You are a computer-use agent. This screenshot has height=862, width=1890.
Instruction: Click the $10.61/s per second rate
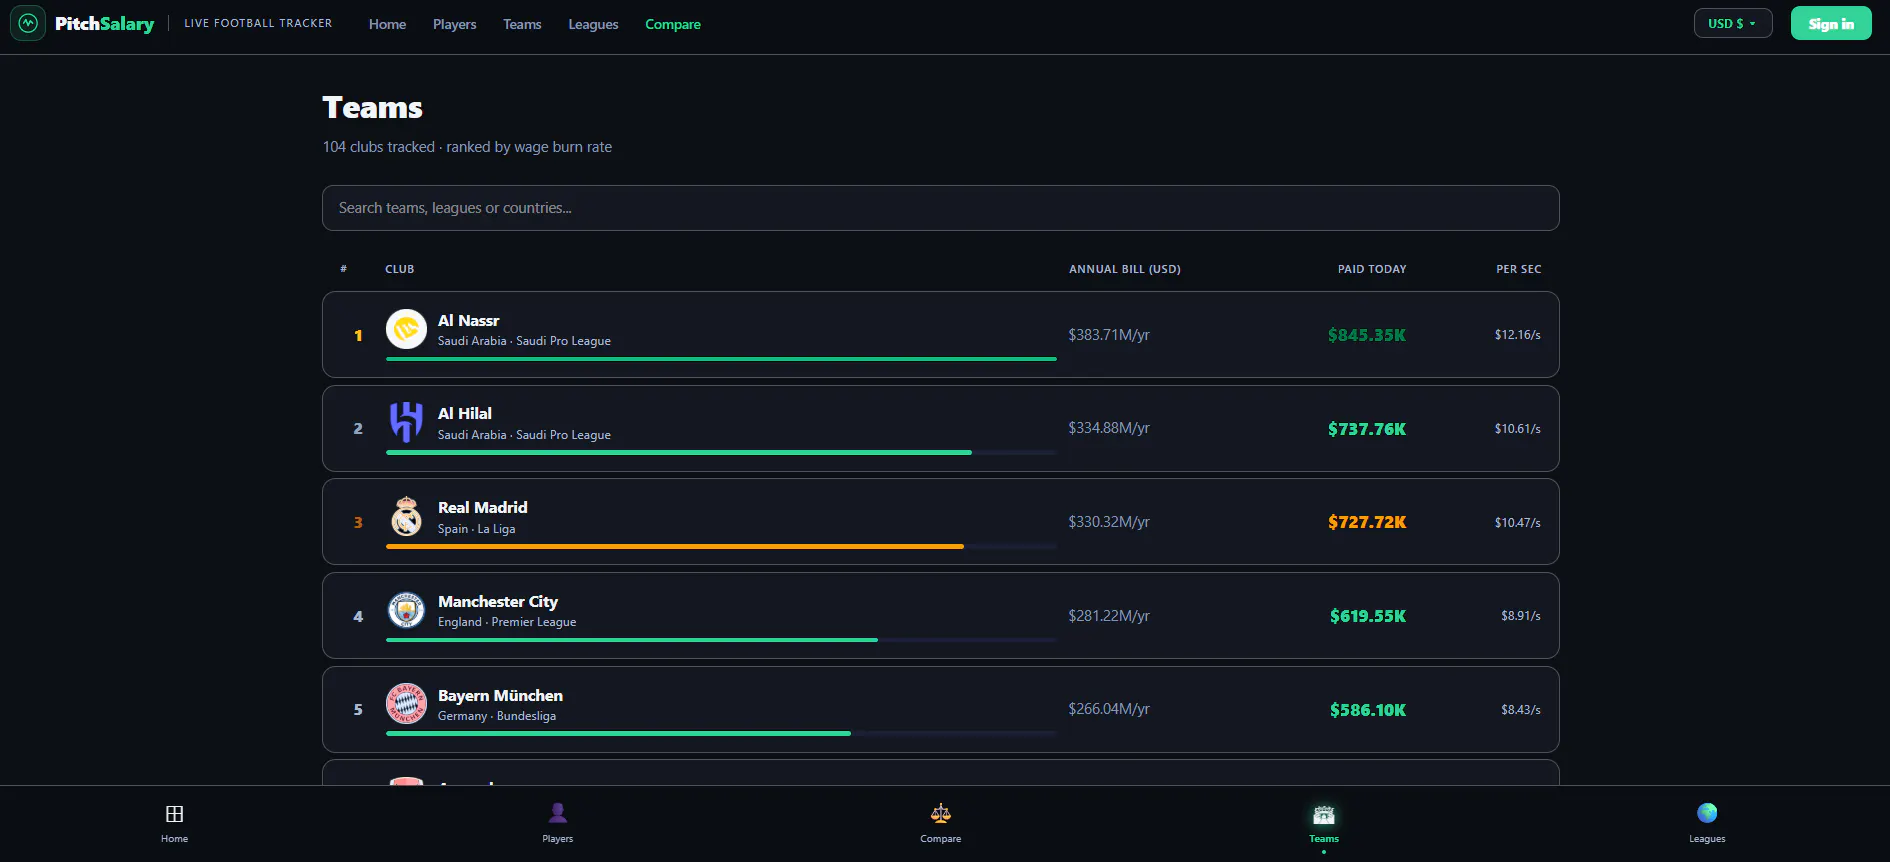pos(1518,428)
